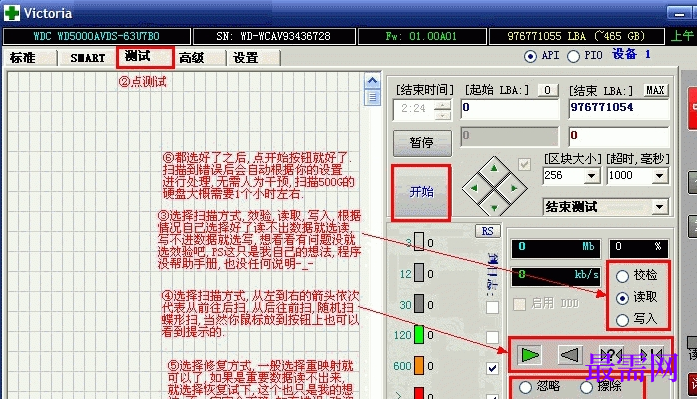
Task: Click the 30 ms dark gray block
Action: [x=419, y=304]
